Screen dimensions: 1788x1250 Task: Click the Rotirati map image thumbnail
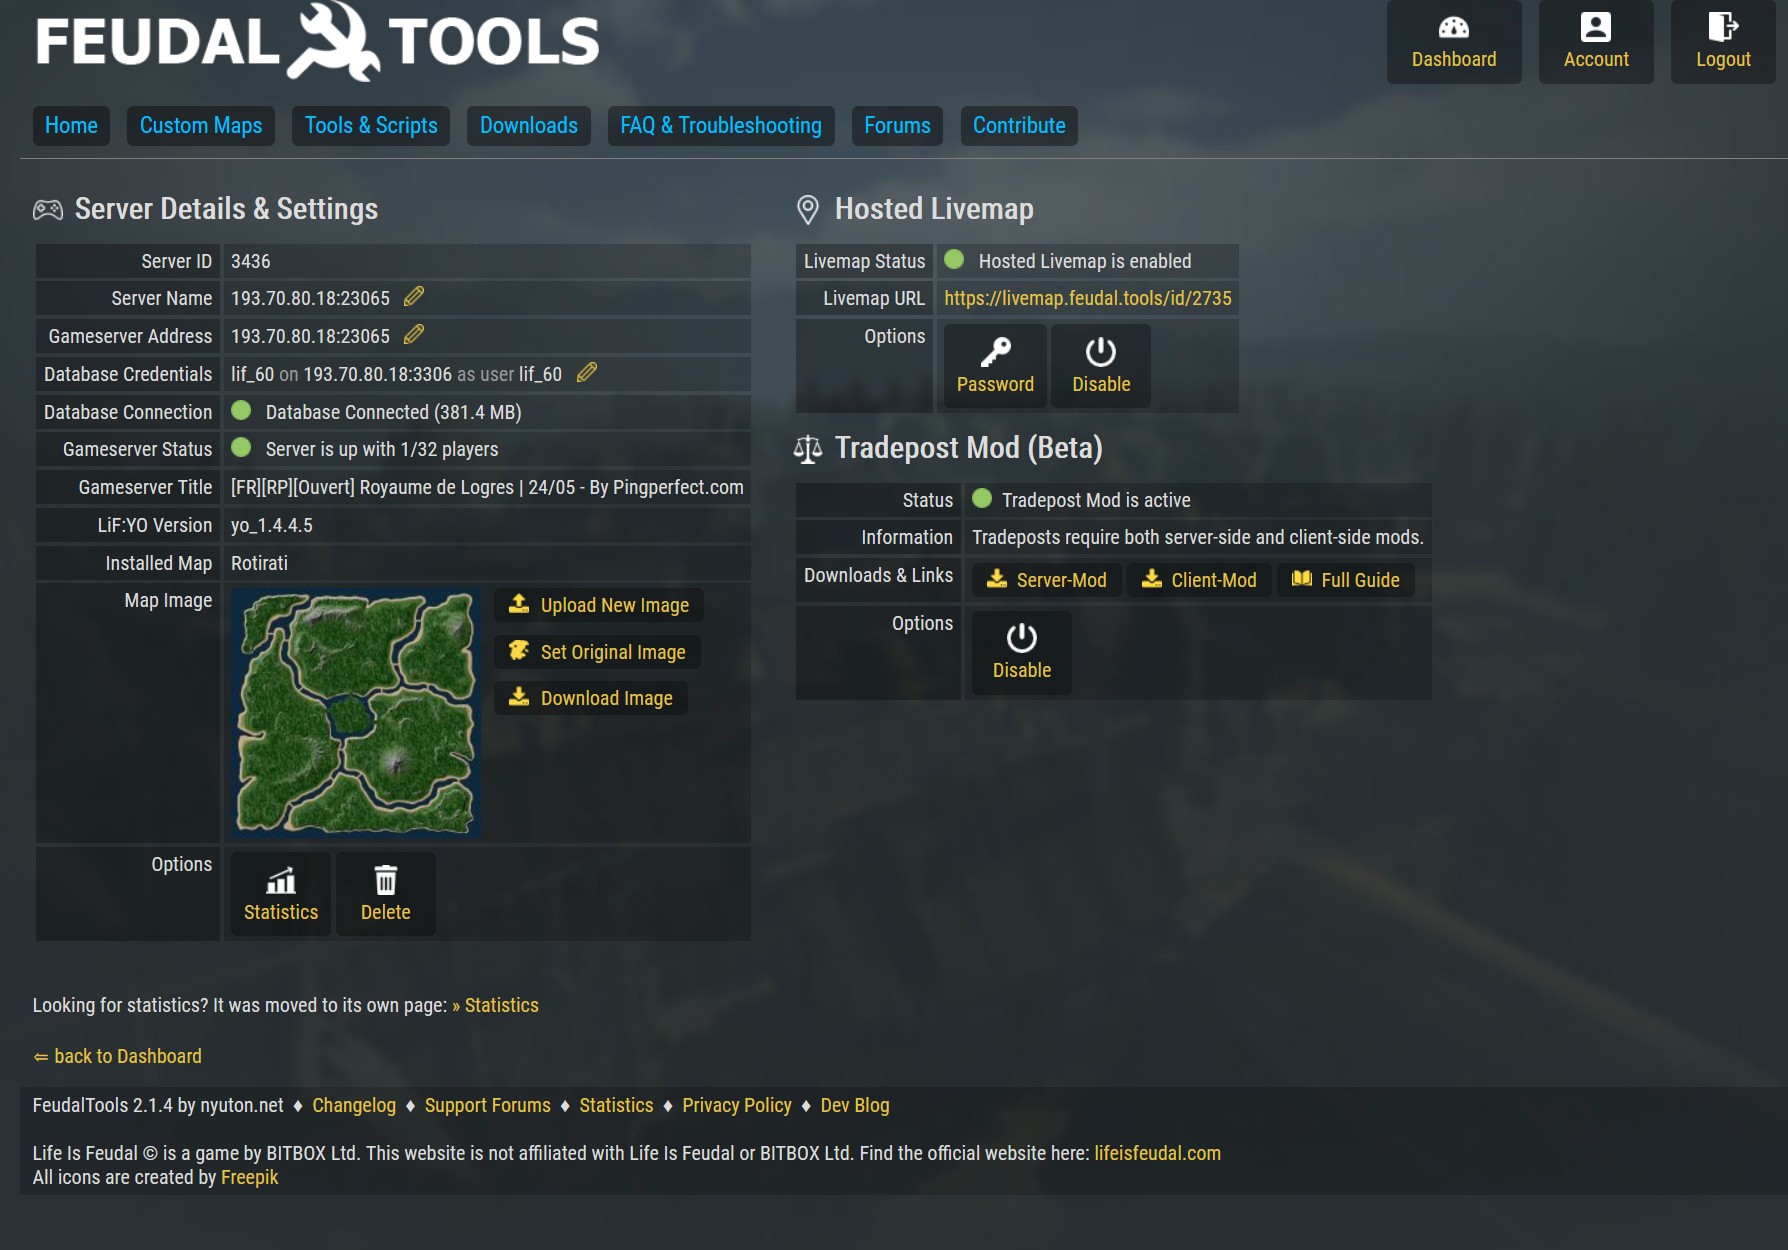356,713
